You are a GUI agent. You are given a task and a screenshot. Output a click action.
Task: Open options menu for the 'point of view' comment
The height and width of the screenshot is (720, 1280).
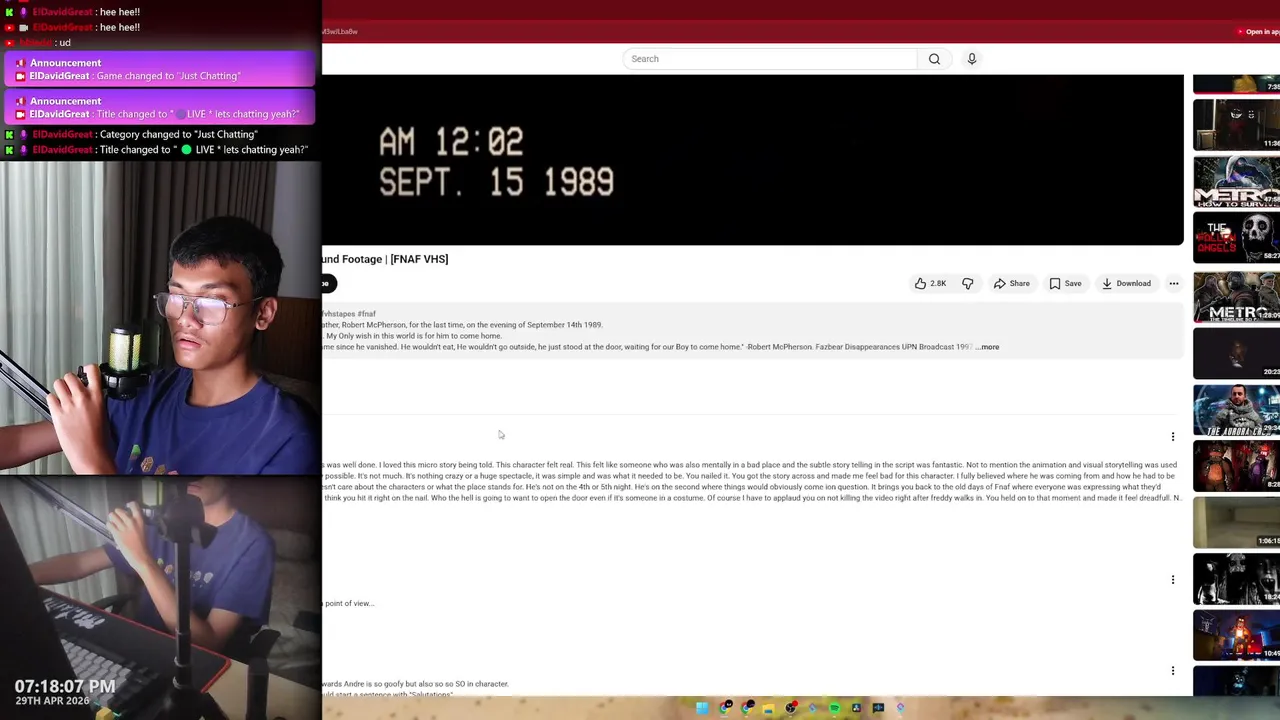[x=1173, y=580]
